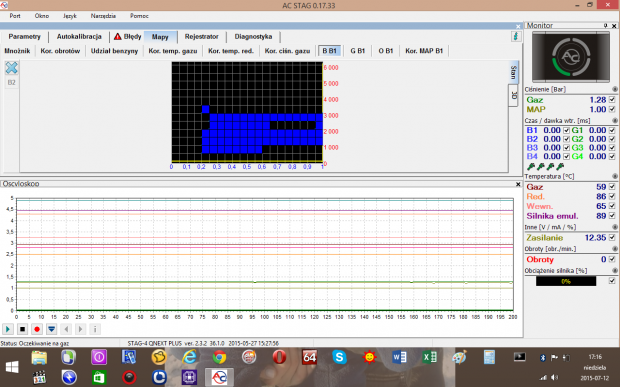Toggle the Gaz pressure checkbox
This screenshot has height=387, width=620.
(612, 100)
